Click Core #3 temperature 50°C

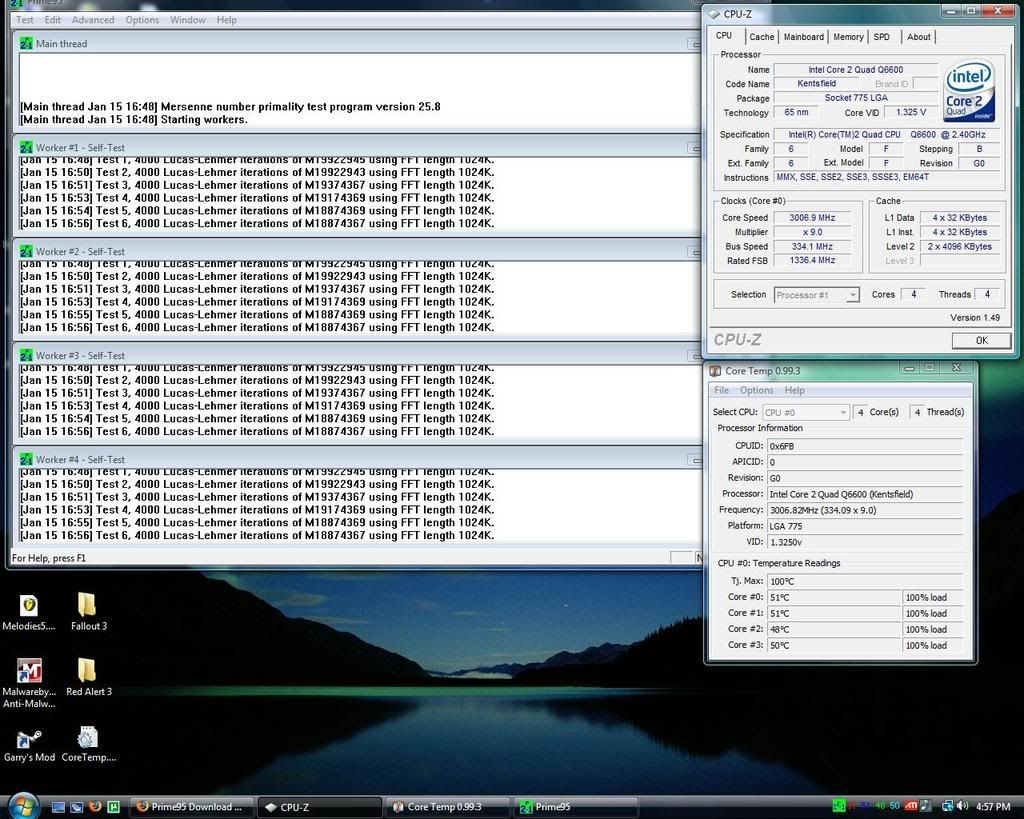[834, 645]
